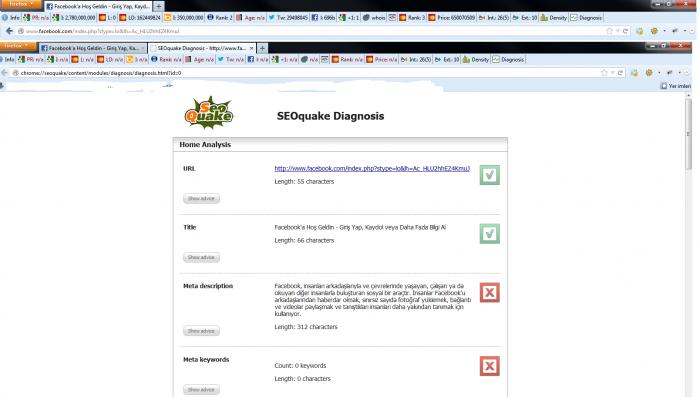Click Facebook likes n/a in front window toolbar

(x=258, y=59)
